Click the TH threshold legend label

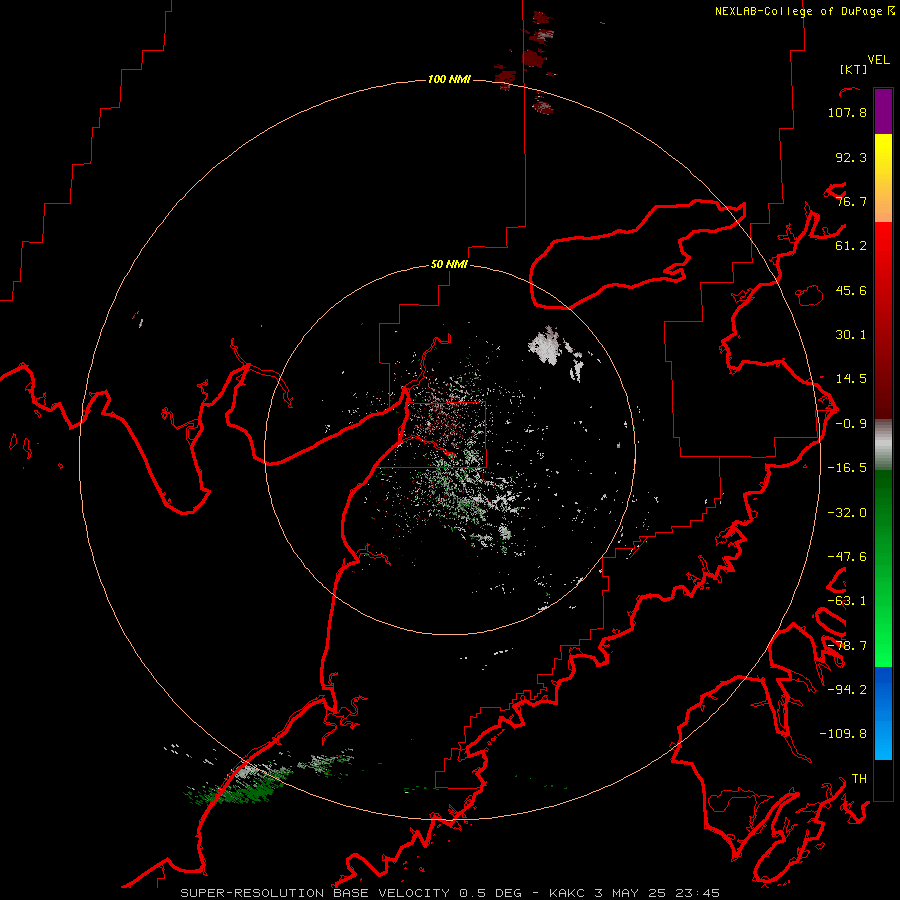pyautogui.click(x=859, y=779)
